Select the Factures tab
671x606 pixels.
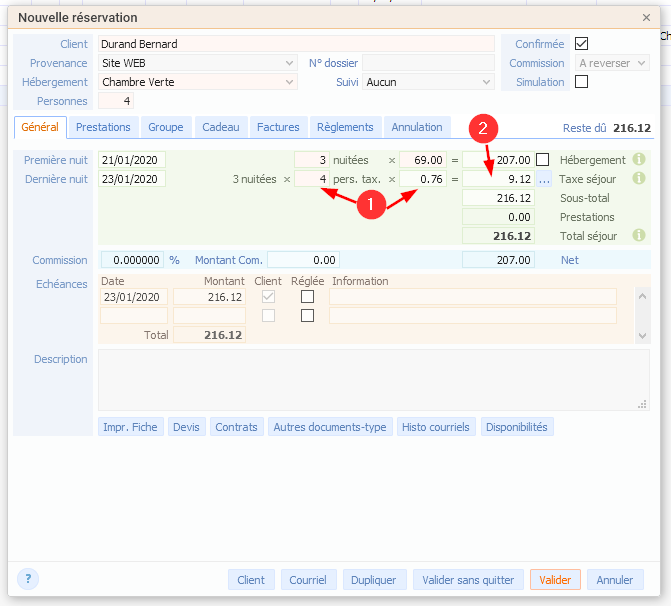(278, 128)
